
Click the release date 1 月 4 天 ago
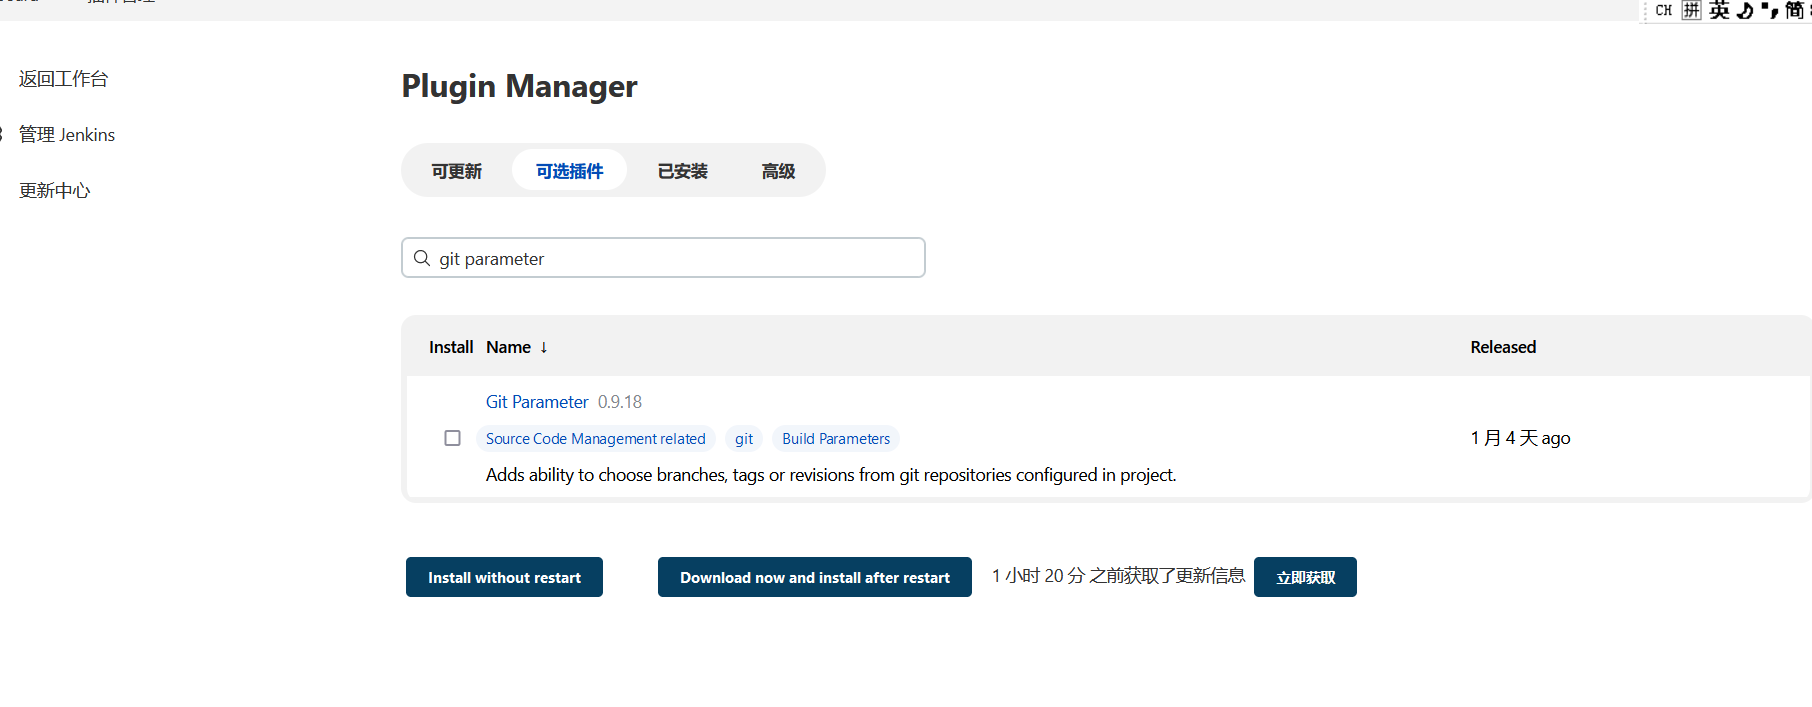pyautogui.click(x=1520, y=438)
